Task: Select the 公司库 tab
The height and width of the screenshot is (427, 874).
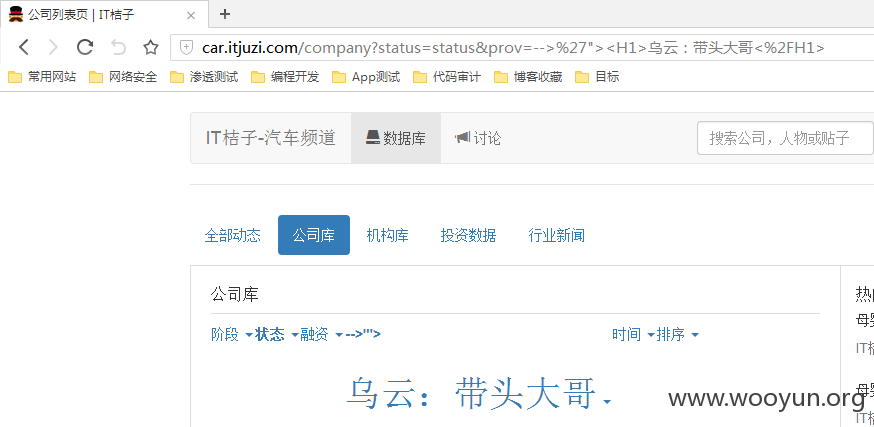Action: [314, 235]
